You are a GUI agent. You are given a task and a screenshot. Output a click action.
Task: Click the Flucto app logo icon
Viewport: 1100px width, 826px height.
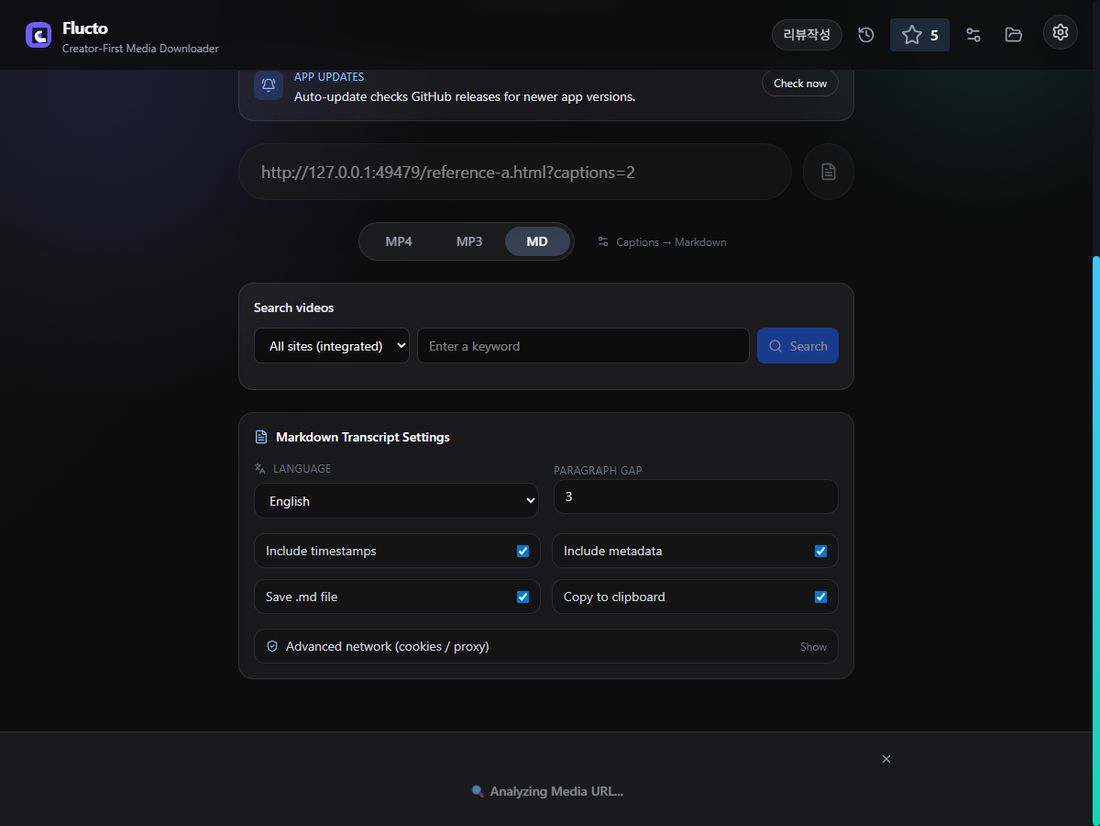[x=39, y=34]
